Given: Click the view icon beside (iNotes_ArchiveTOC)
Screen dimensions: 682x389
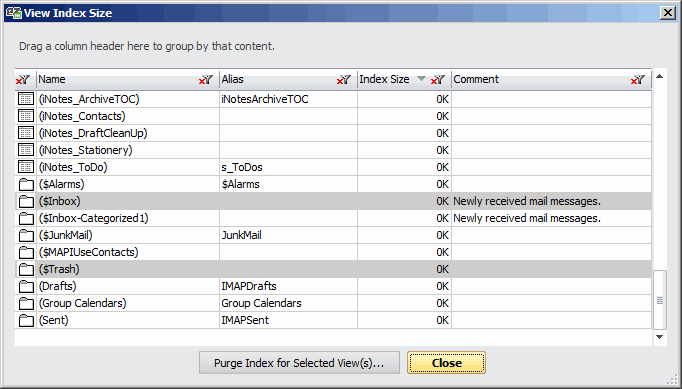Looking at the screenshot, I should (x=26, y=99).
